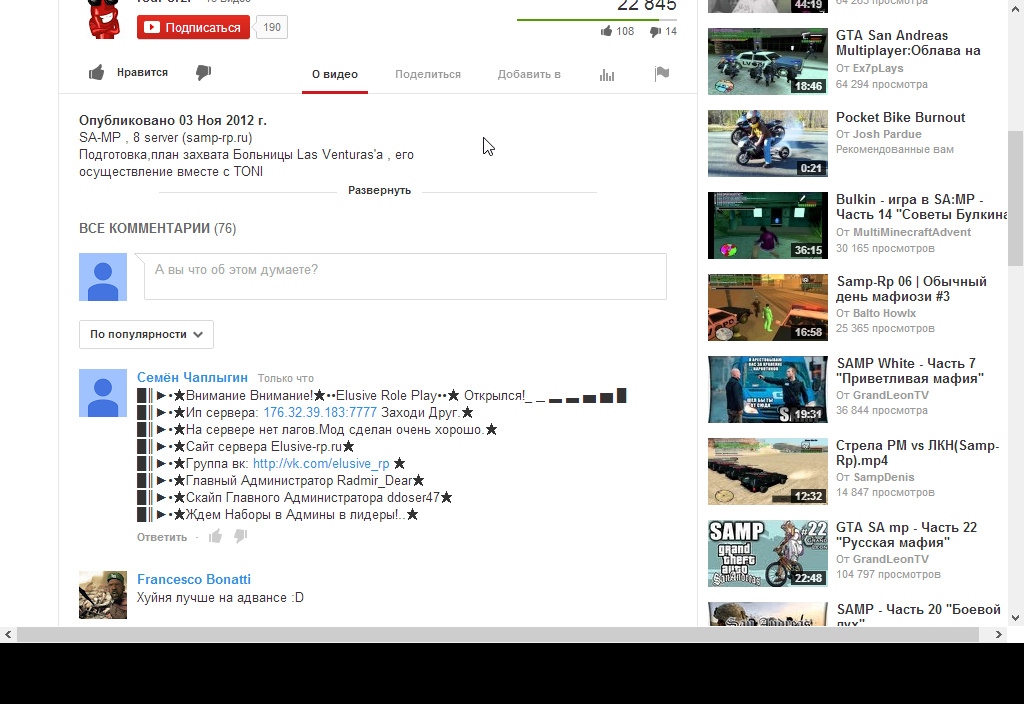Select the О видео tab
1024x704 pixels.
click(335, 74)
